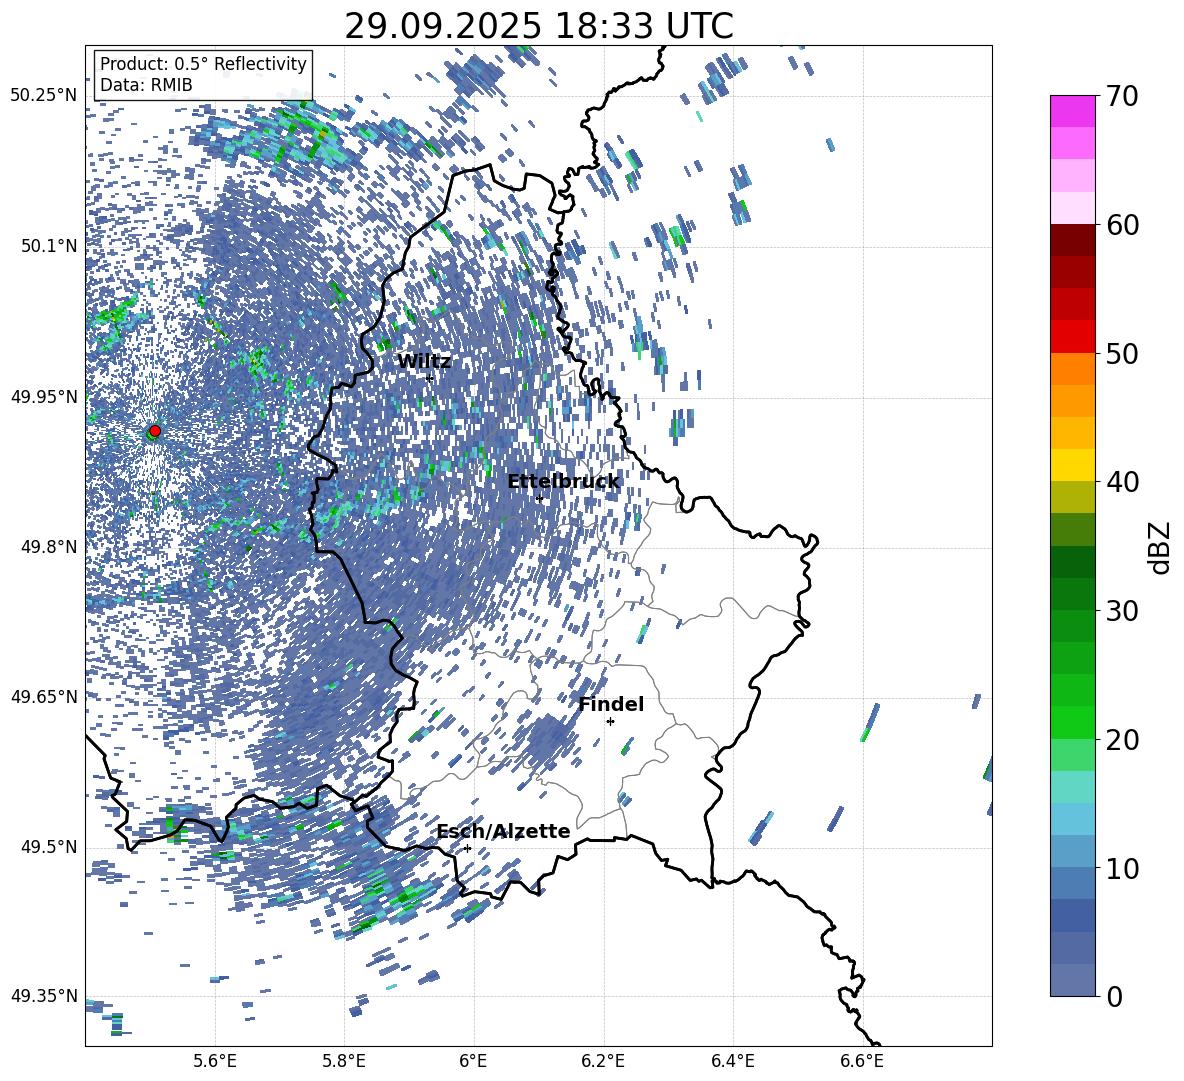Click the 5.8°E longitude label
Image resolution: width=1184 pixels, height=1081 pixels.
344,1061
